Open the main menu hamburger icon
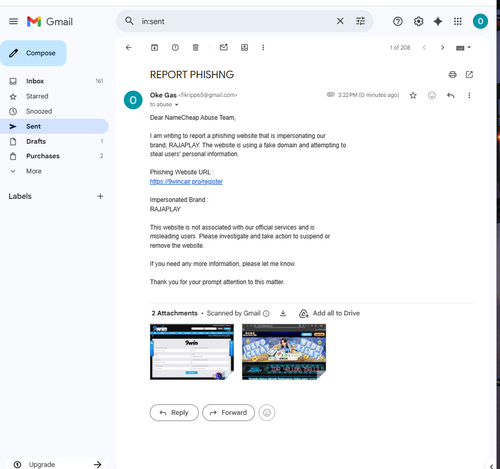Image resolution: width=500 pixels, height=469 pixels. [13, 22]
